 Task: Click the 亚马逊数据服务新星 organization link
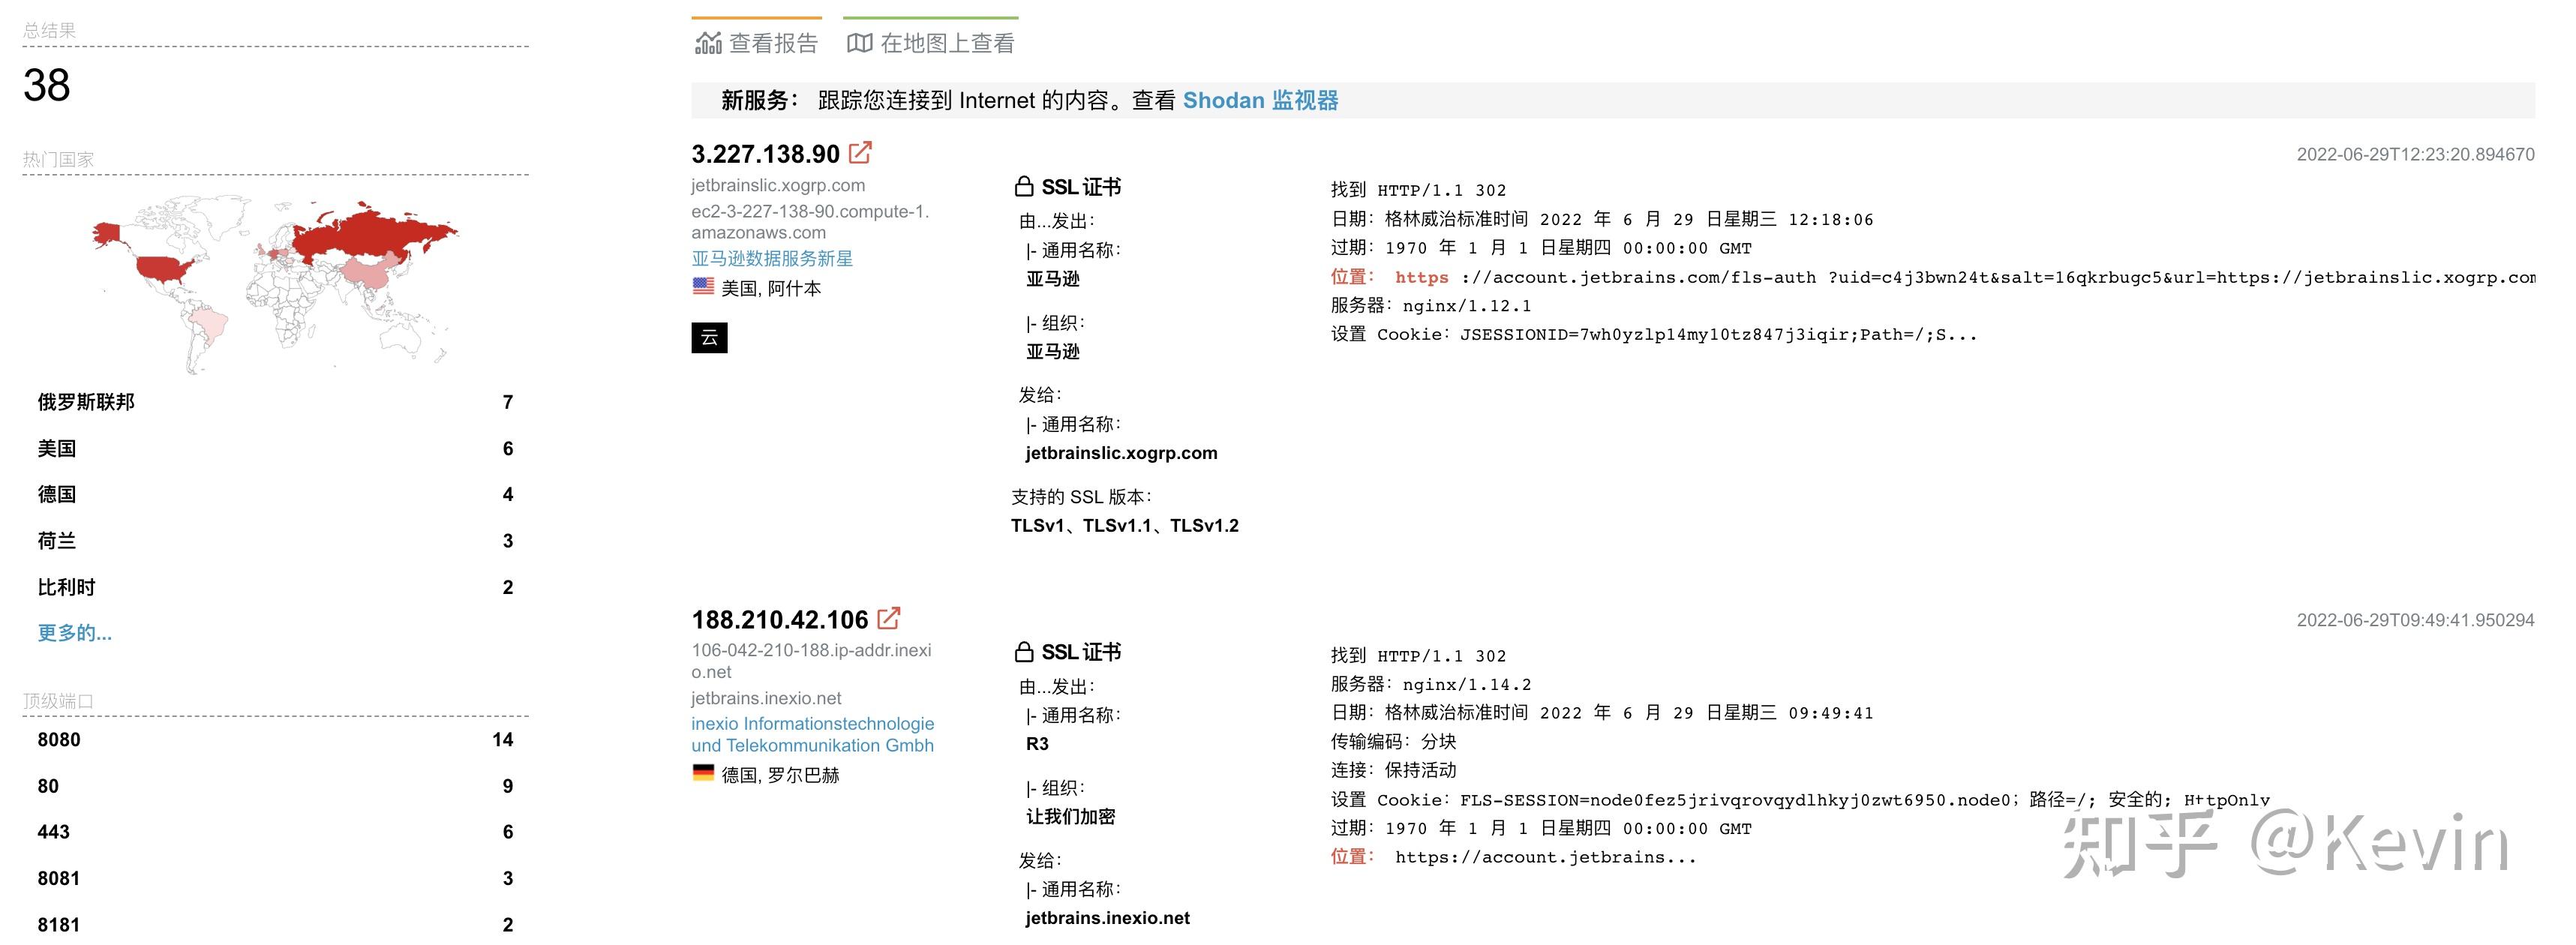coord(772,258)
